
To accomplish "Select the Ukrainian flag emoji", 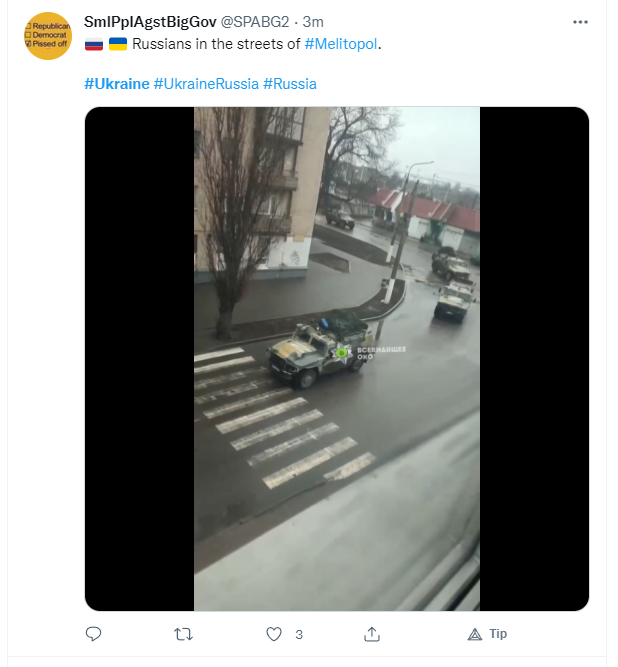I will [118, 44].
